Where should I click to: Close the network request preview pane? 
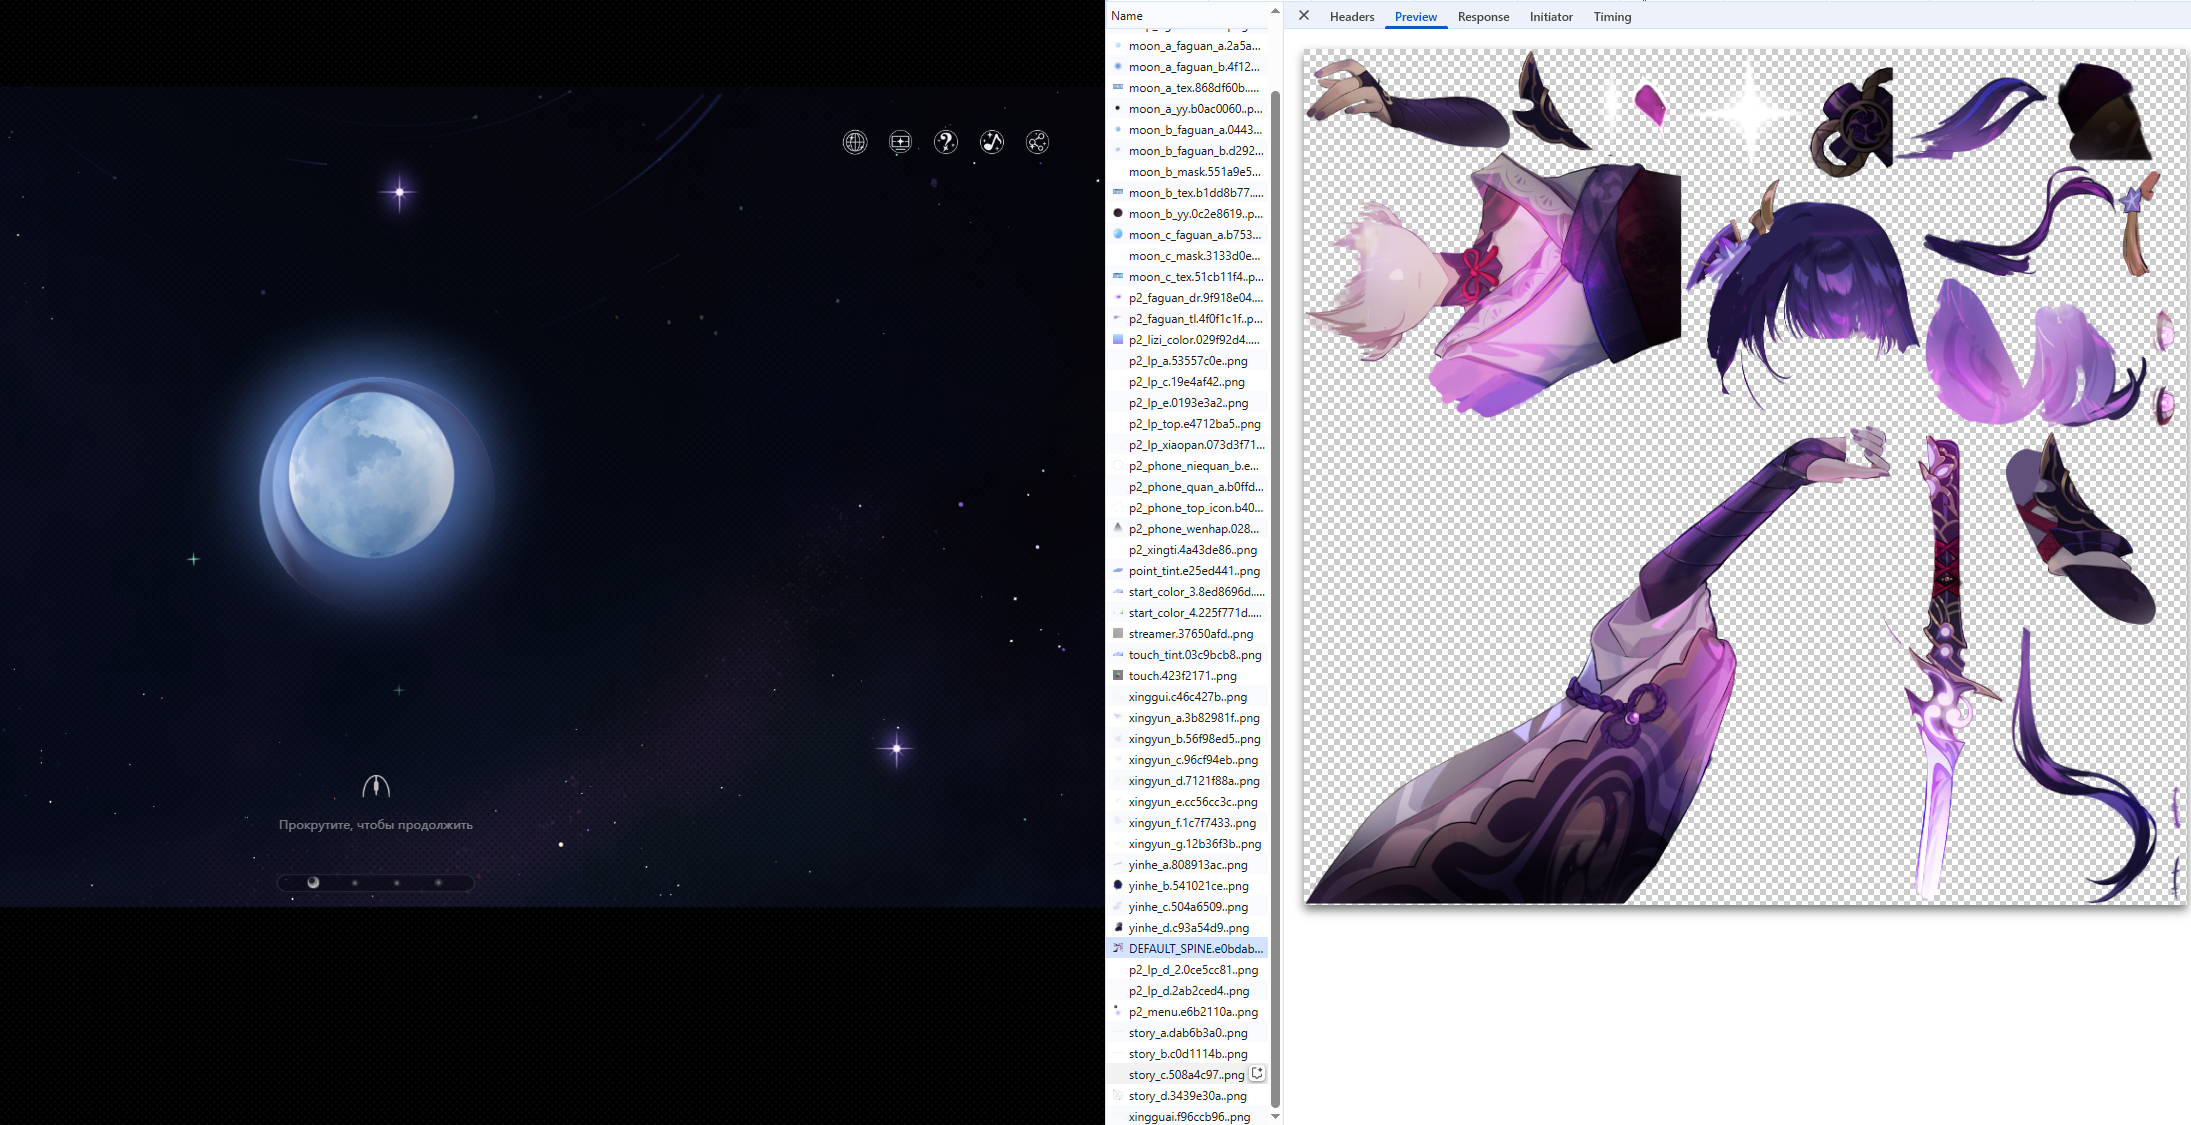coord(1304,16)
